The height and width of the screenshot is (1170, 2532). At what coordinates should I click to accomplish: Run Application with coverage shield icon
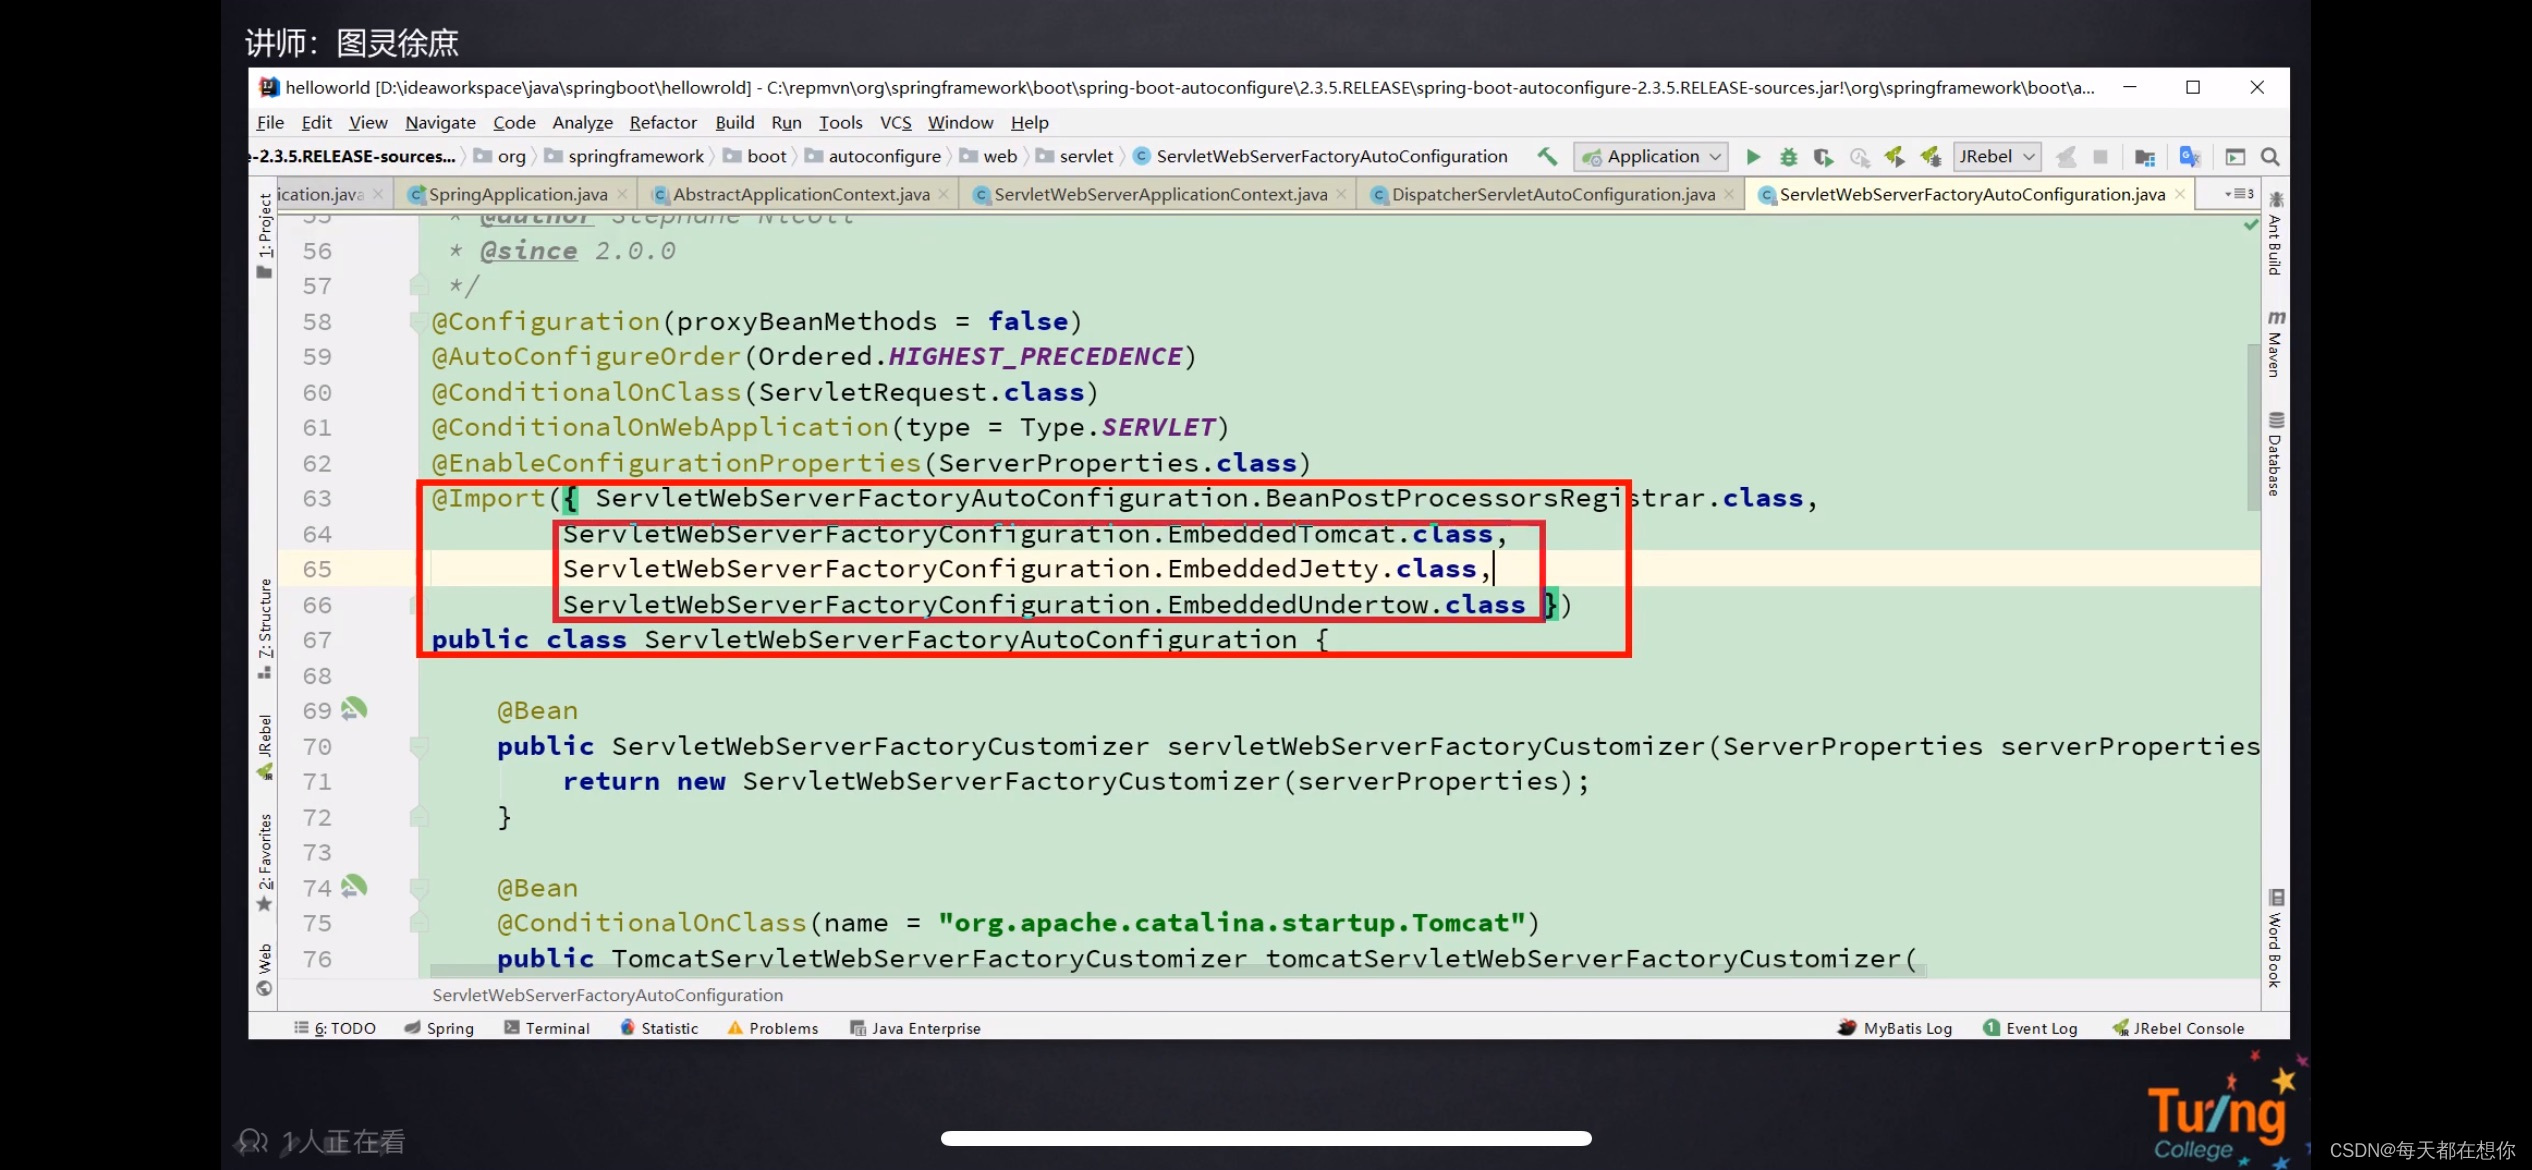click(1823, 157)
